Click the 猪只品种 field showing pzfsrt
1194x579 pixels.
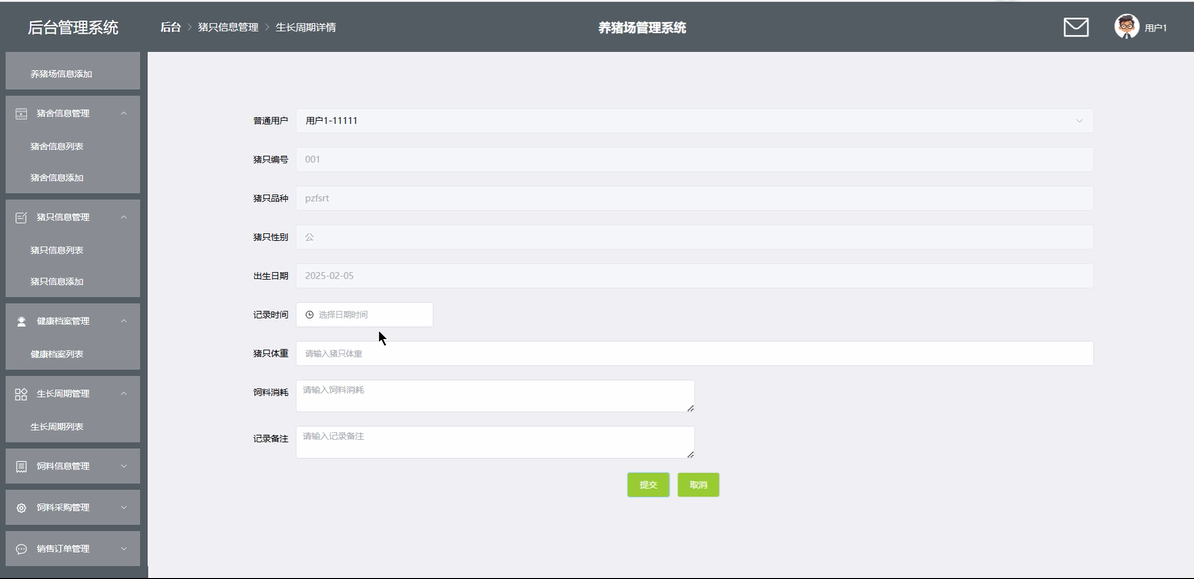point(694,198)
